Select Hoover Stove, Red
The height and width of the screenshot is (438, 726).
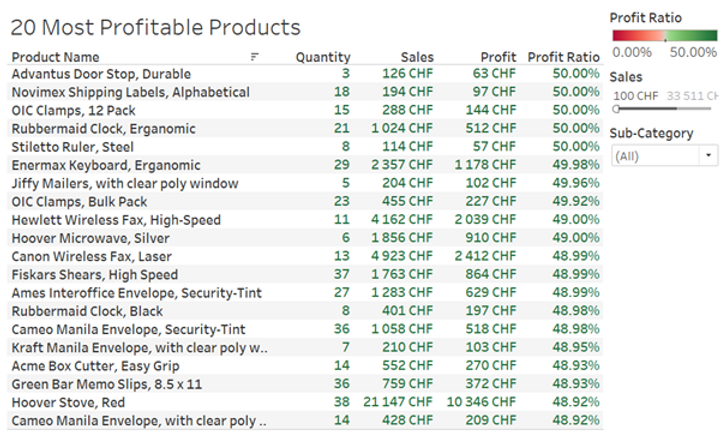tap(68, 402)
